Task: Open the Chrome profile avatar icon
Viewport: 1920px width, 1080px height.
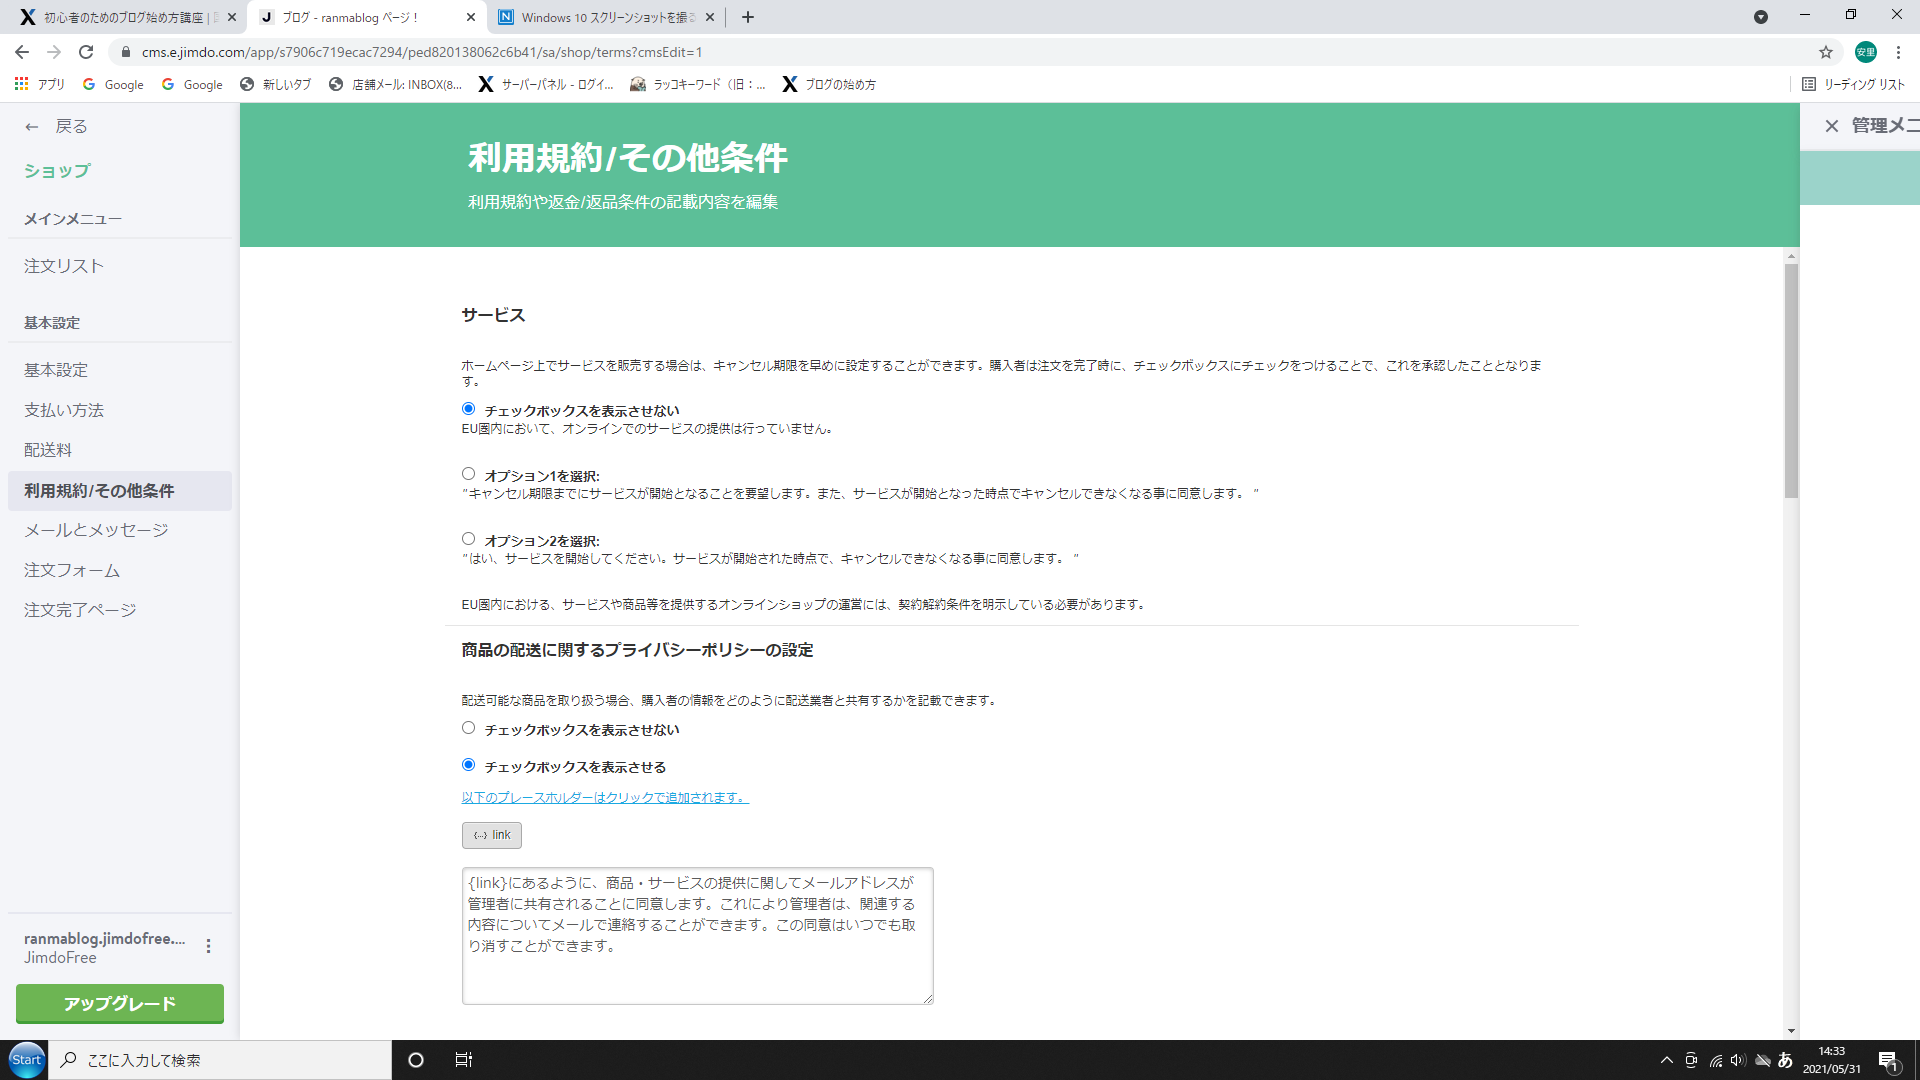Action: point(1866,52)
